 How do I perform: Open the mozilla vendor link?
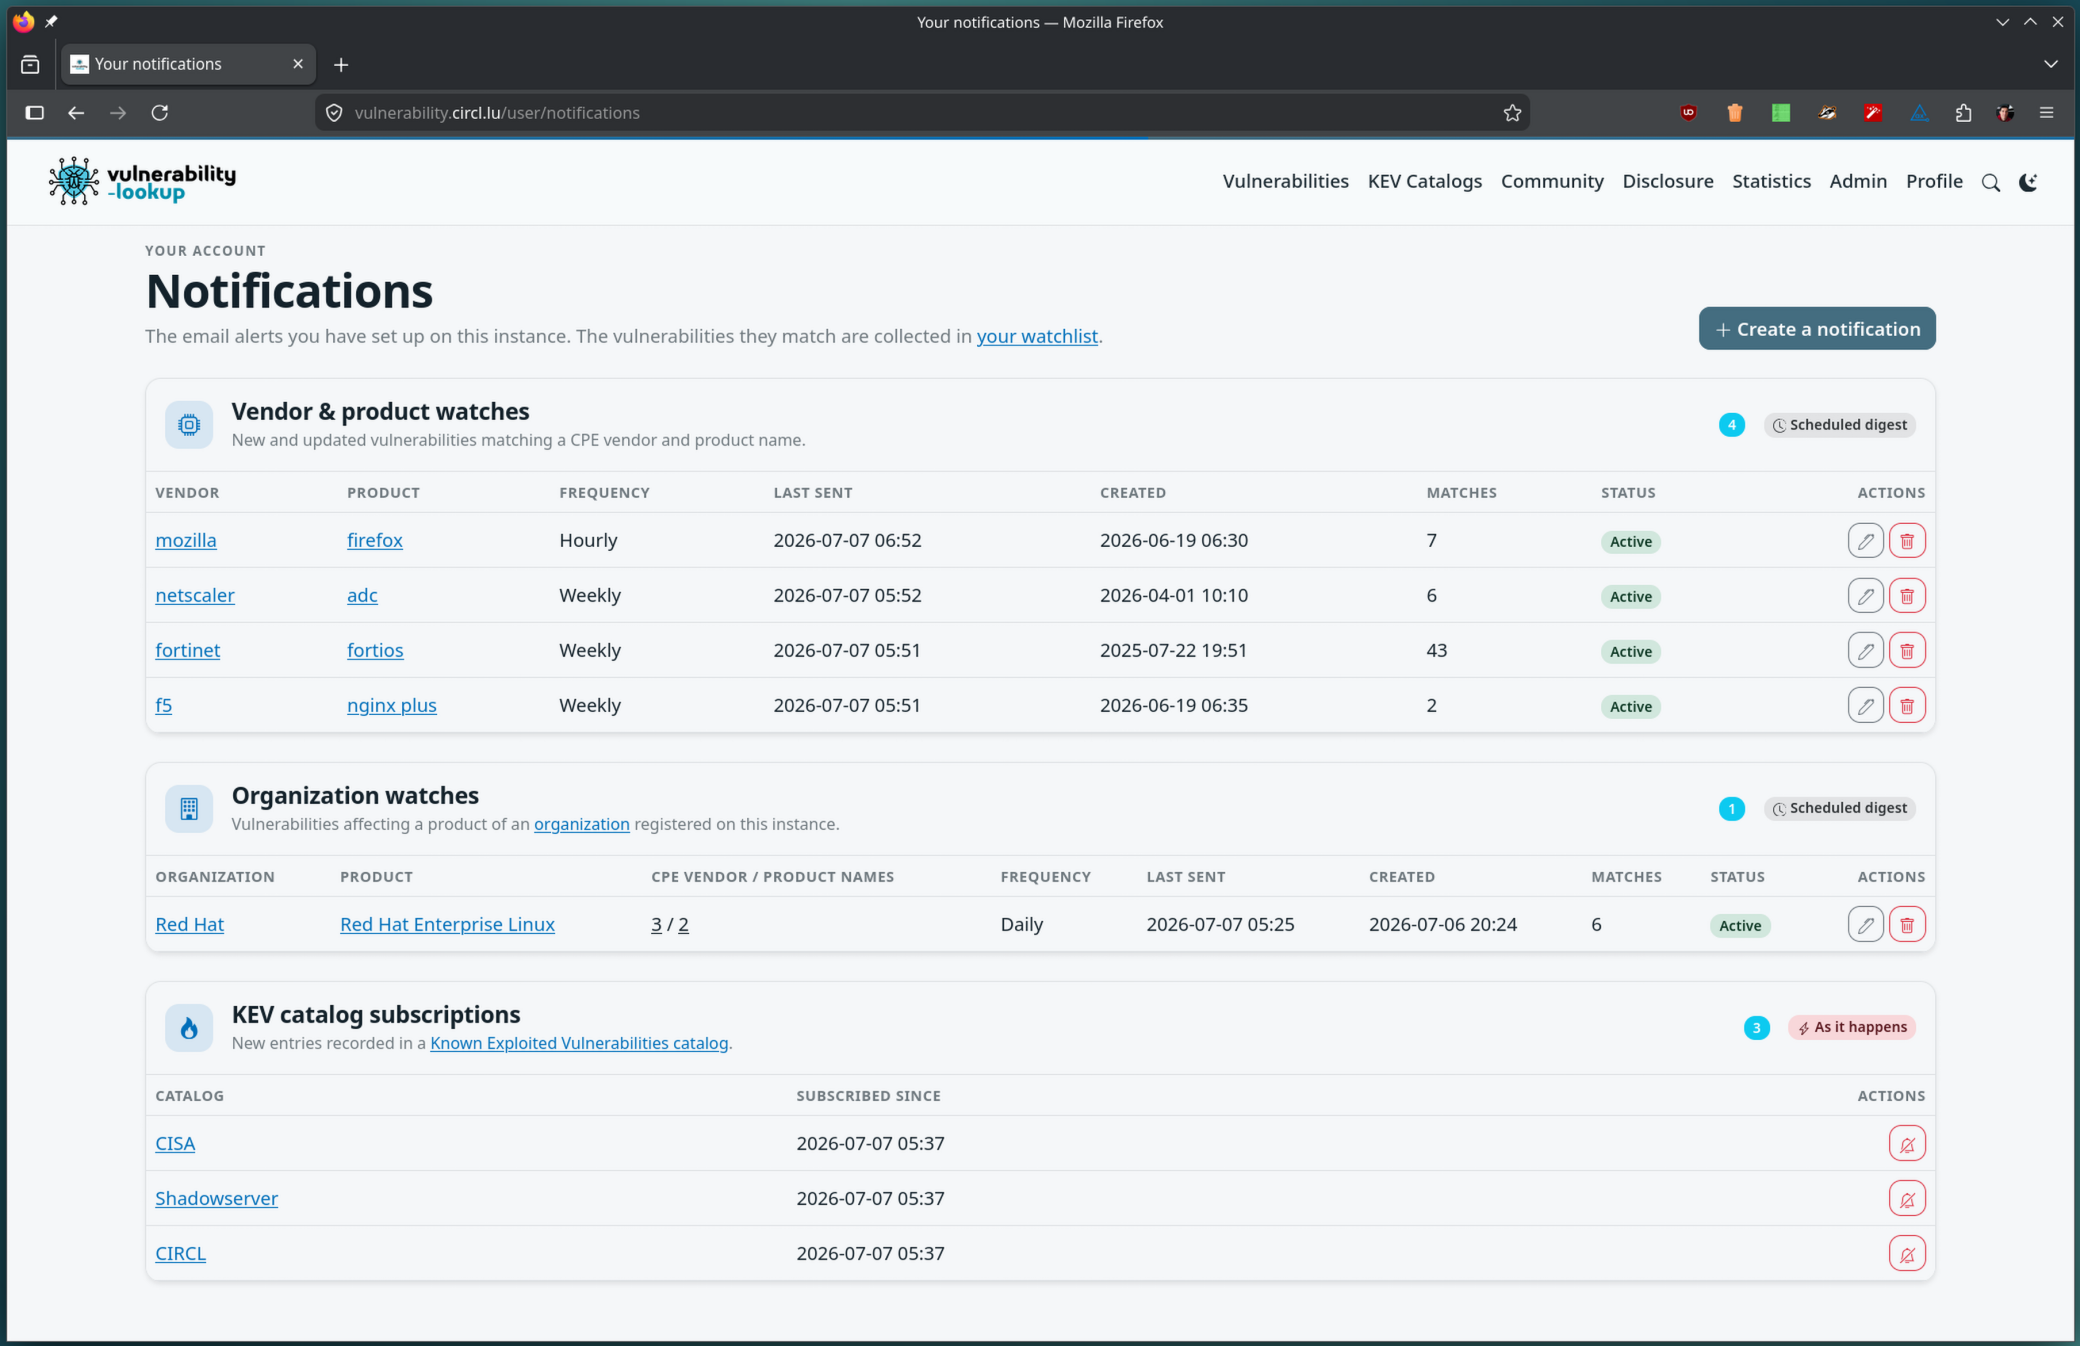(186, 541)
